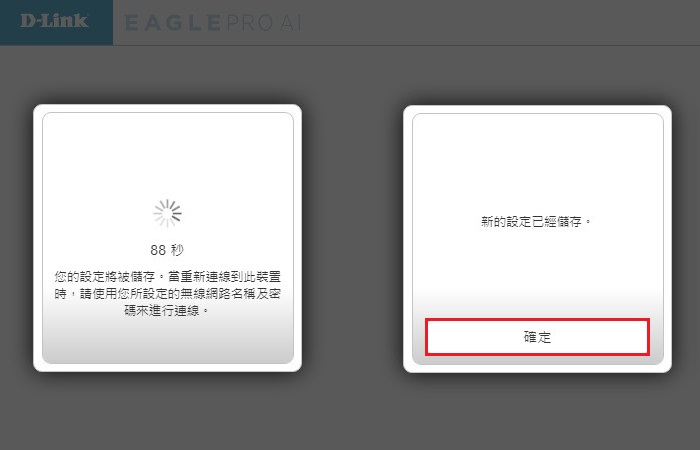Click the 確定 confirm button
Image resolution: width=700 pixels, height=450 pixels.
point(537,337)
